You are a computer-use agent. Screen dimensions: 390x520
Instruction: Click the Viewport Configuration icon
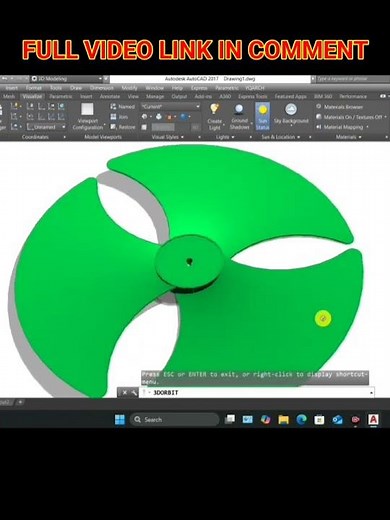[87, 109]
